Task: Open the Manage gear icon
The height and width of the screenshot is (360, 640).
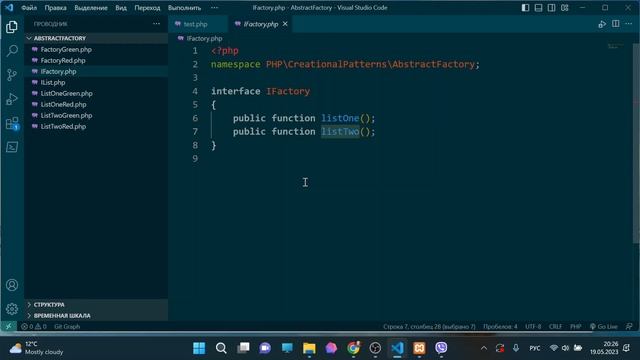Action: click(x=12, y=309)
